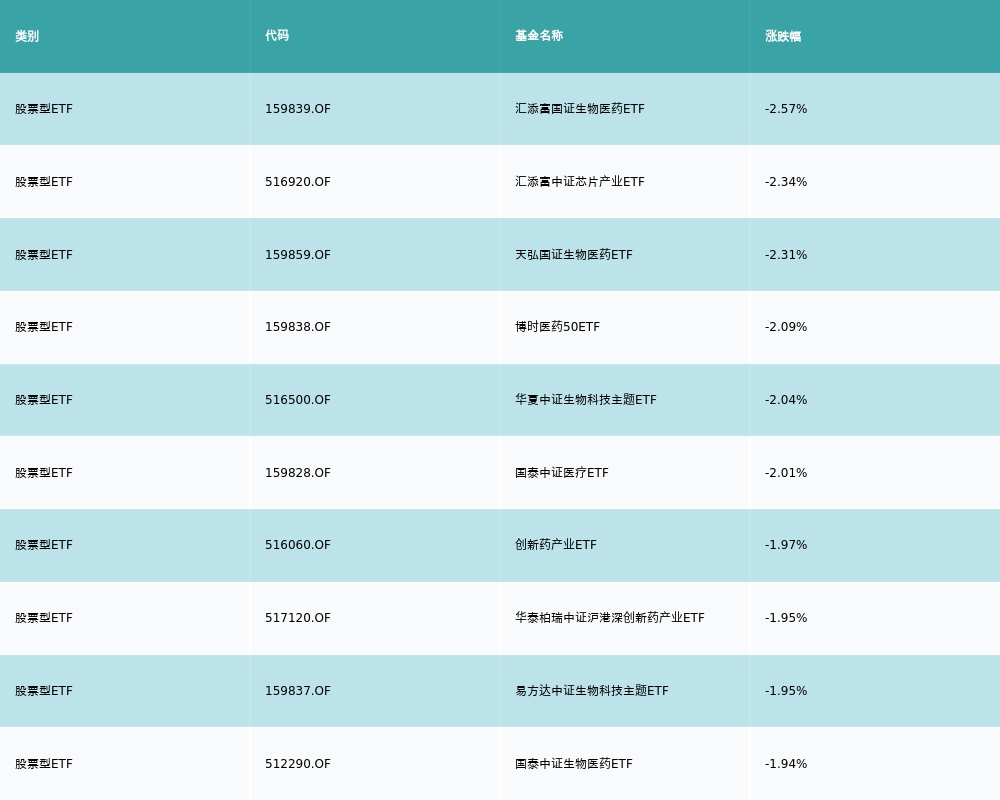Image resolution: width=1000 pixels, height=800 pixels.
Task: Click fund name 汇添富国证生物医药ETF
Action: (x=580, y=109)
